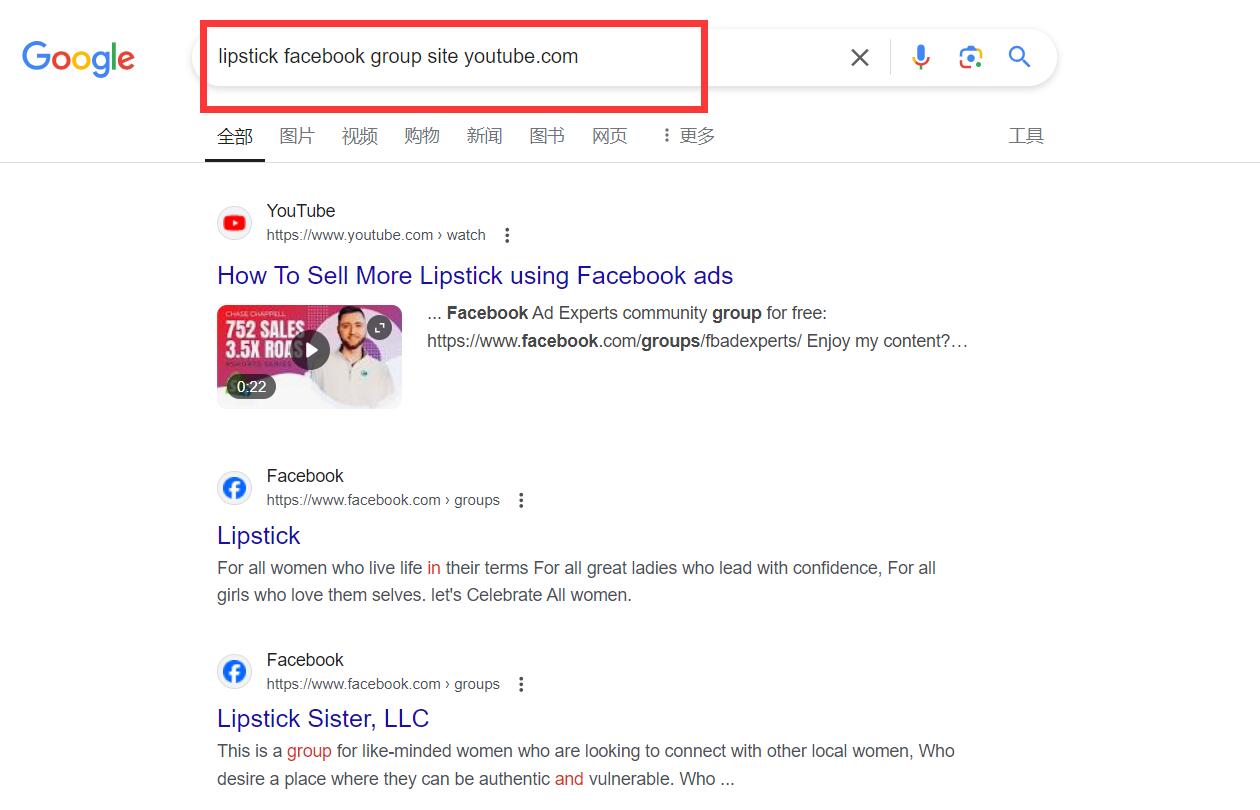Open three-dot menu beside youtube.com watch URL
The image size is (1260, 810).
(x=507, y=236)
